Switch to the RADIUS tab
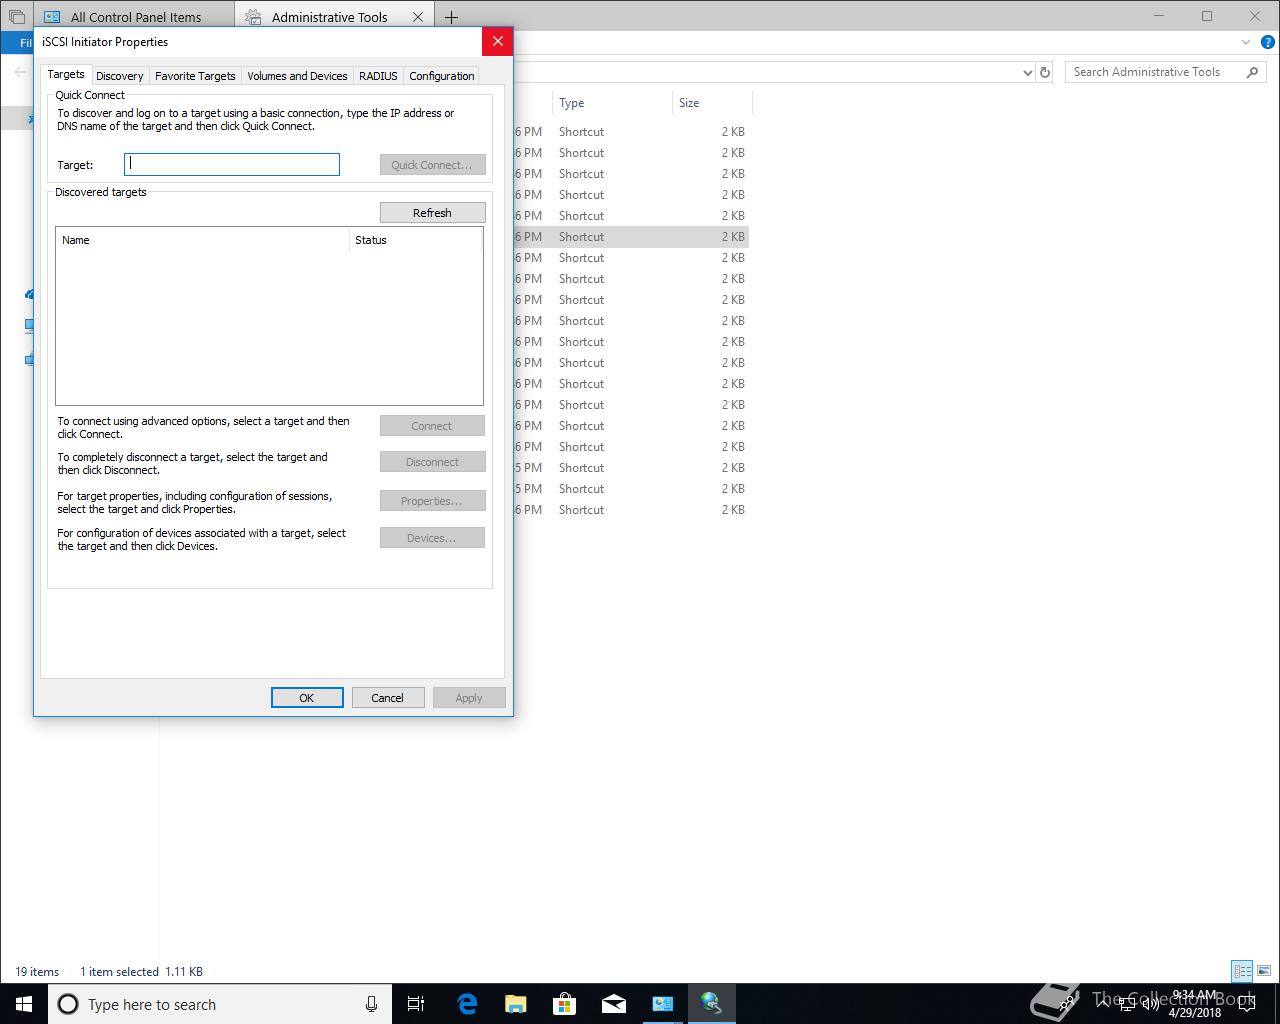The image size is (1280, 1024). (378, 76)
